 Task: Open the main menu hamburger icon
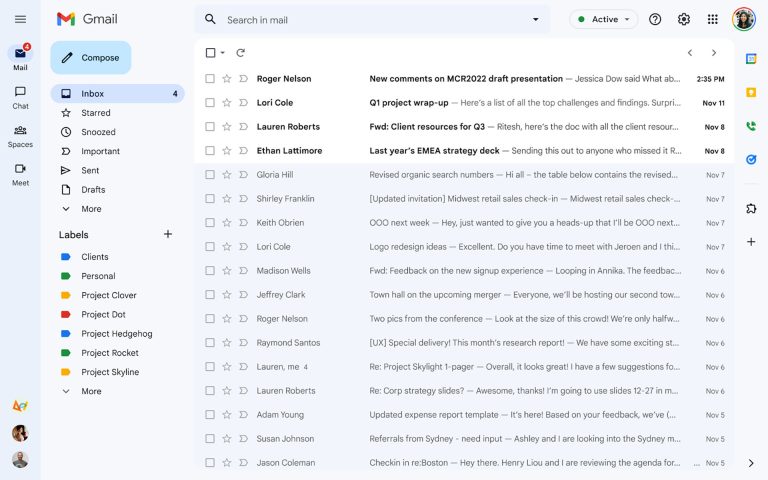tap(20, 19)
